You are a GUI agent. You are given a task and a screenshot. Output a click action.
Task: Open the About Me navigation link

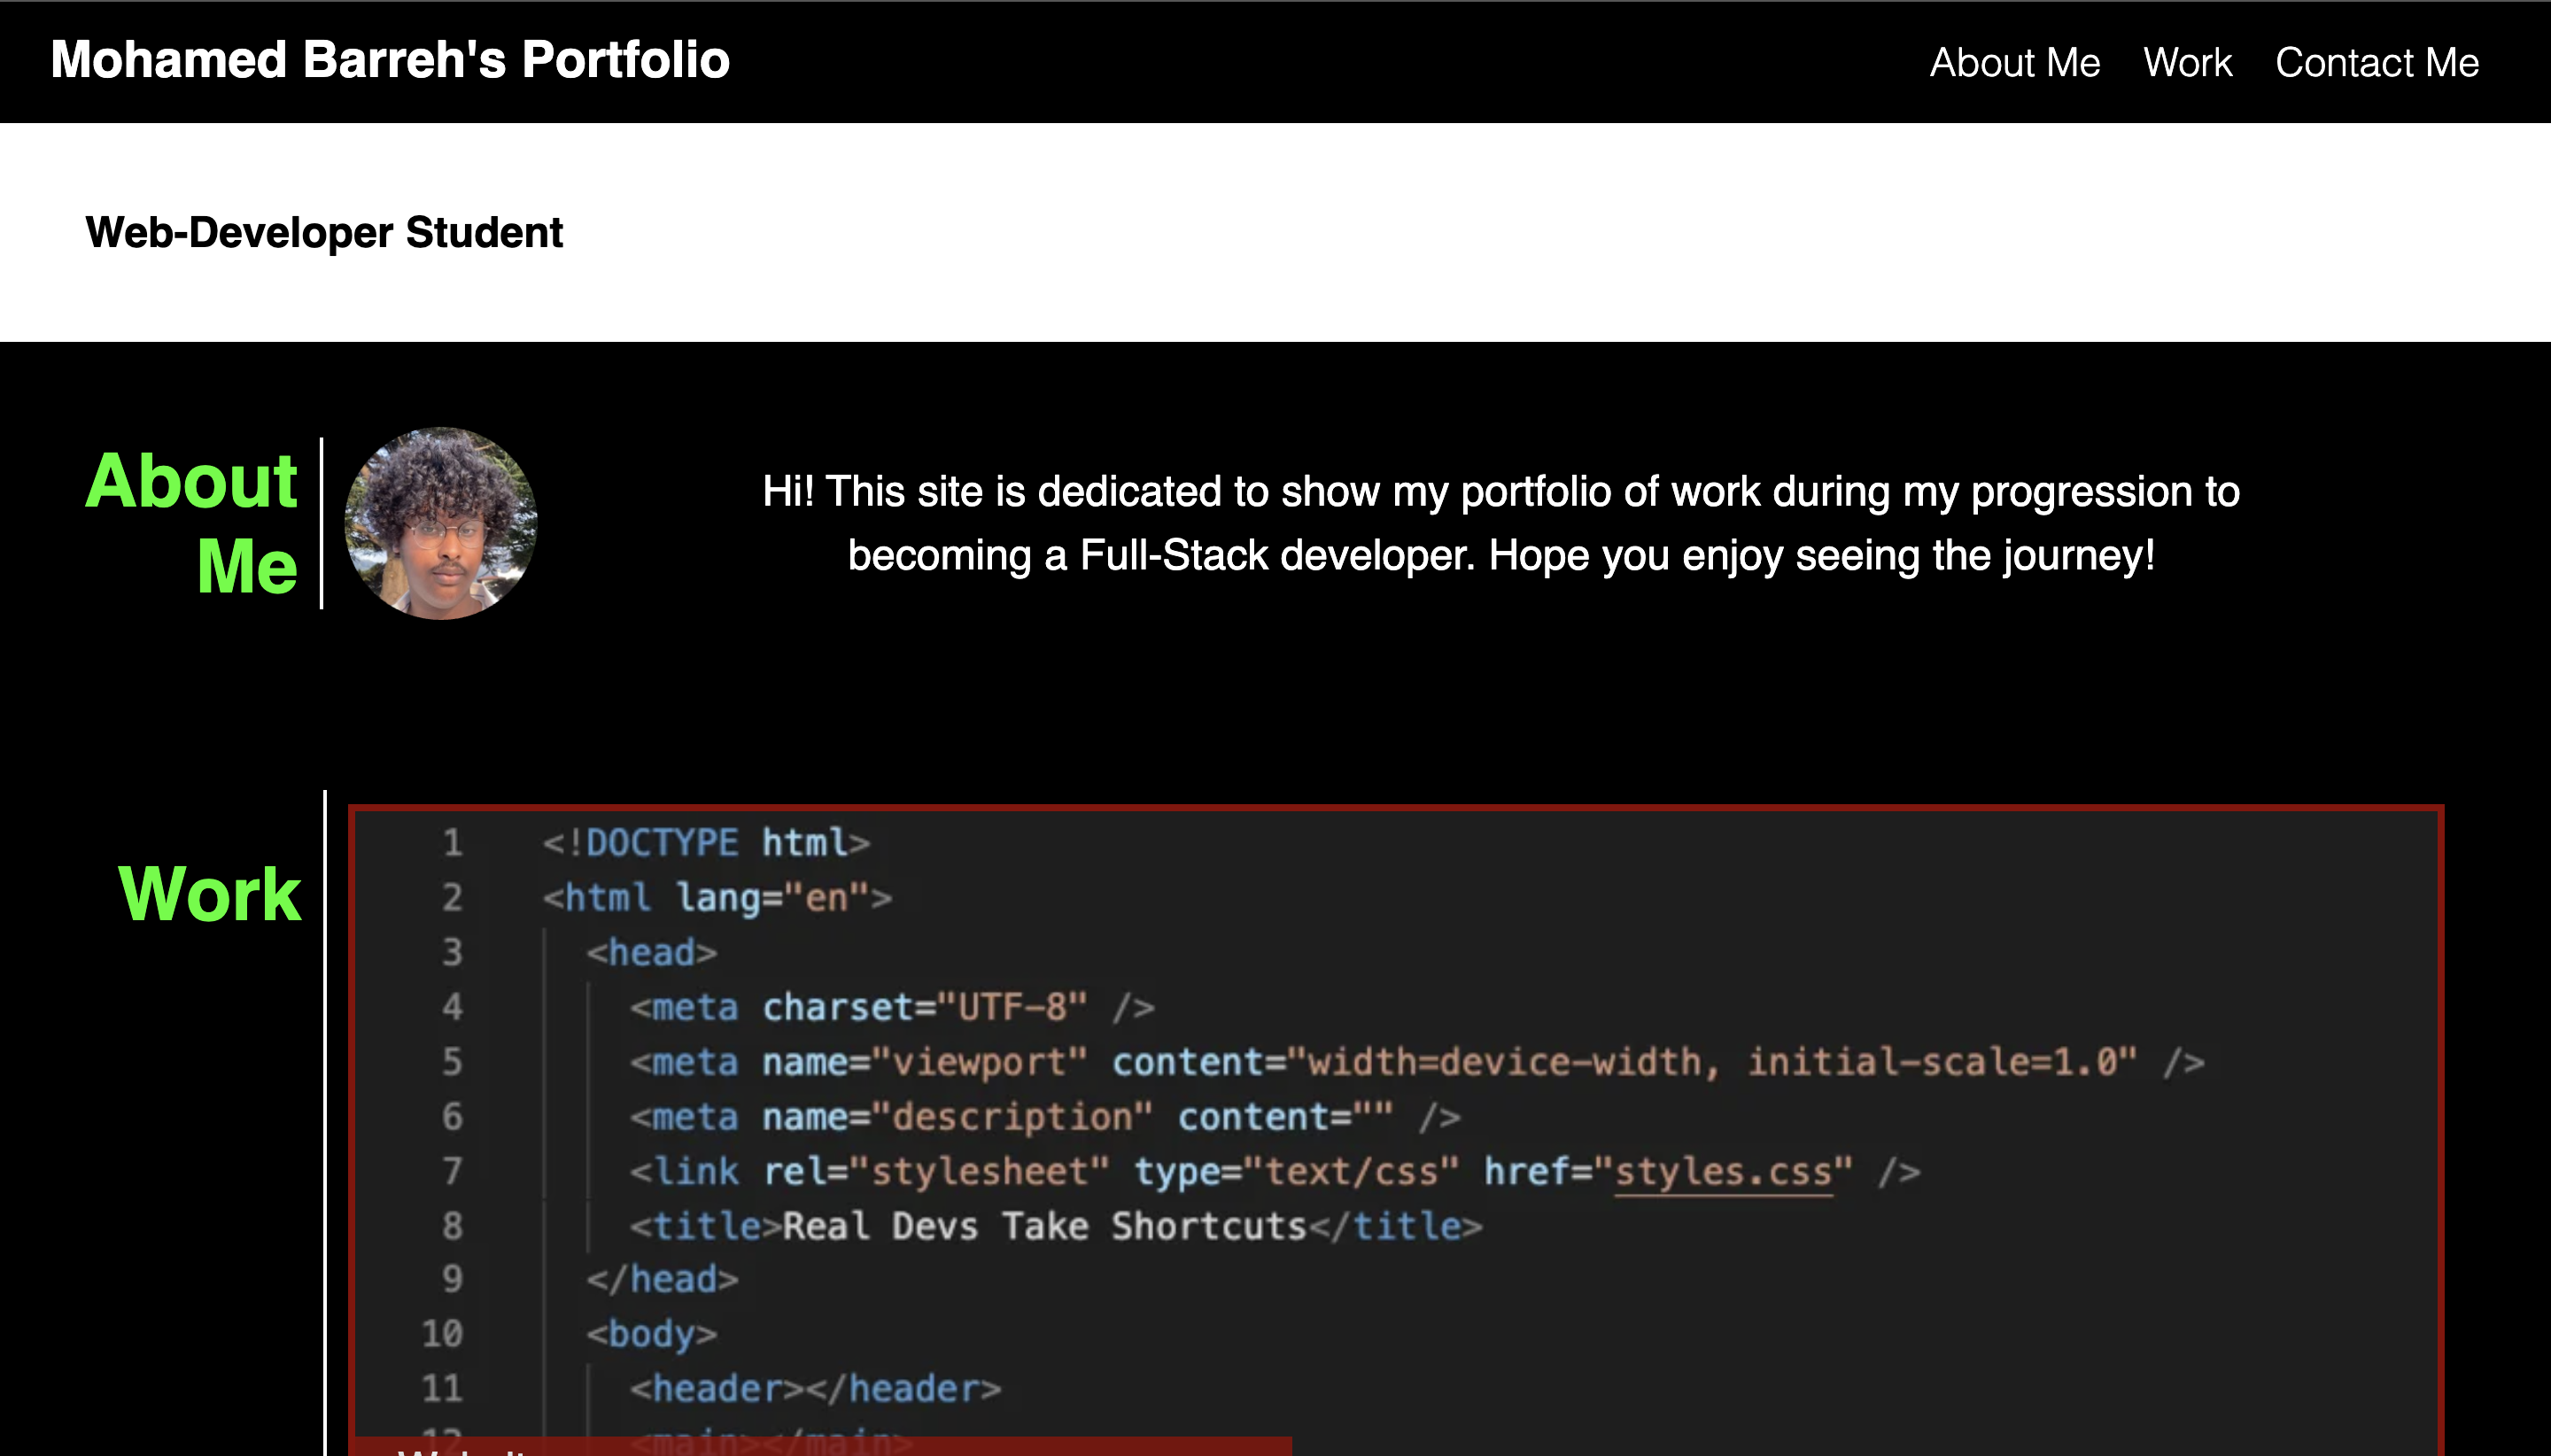click(x=2013, y=62)
